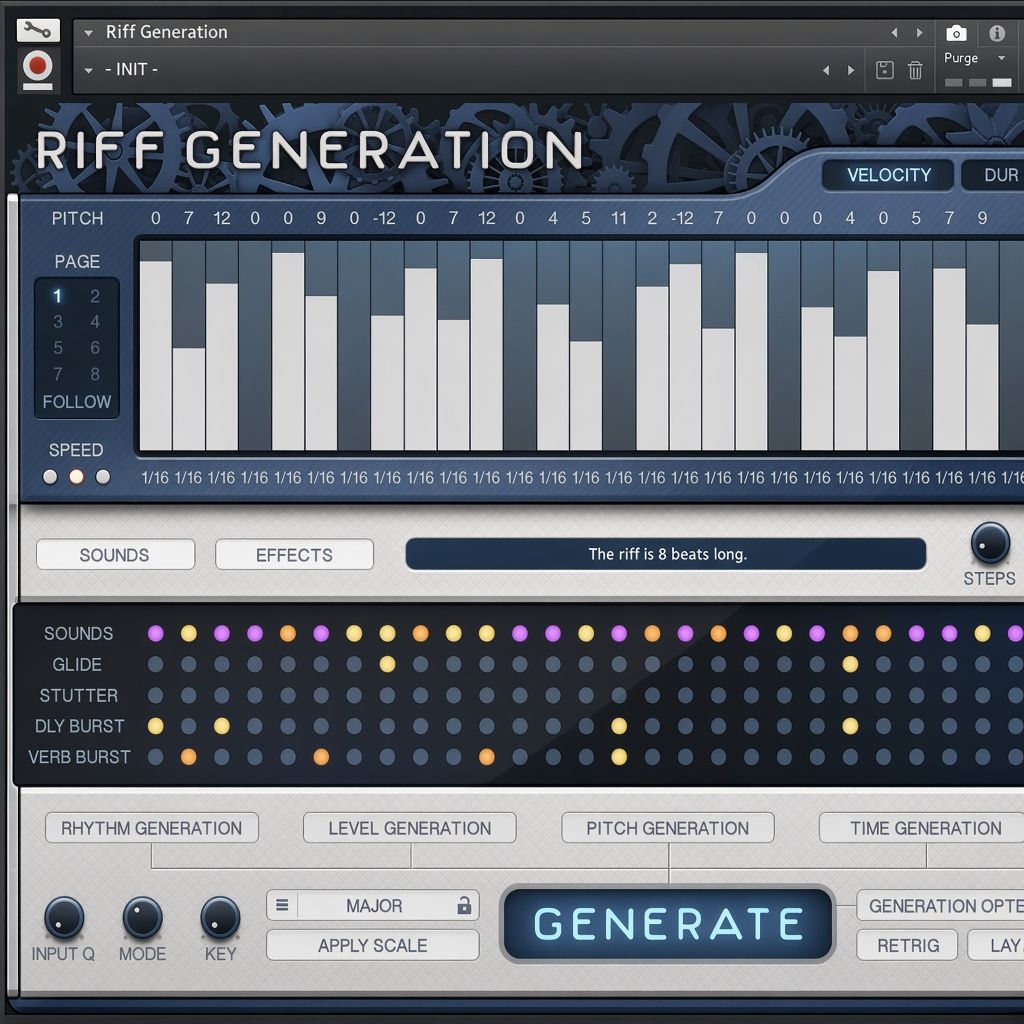Select the third SPEED radio dot
The image size is (1024, 1024).
(103, 477)
